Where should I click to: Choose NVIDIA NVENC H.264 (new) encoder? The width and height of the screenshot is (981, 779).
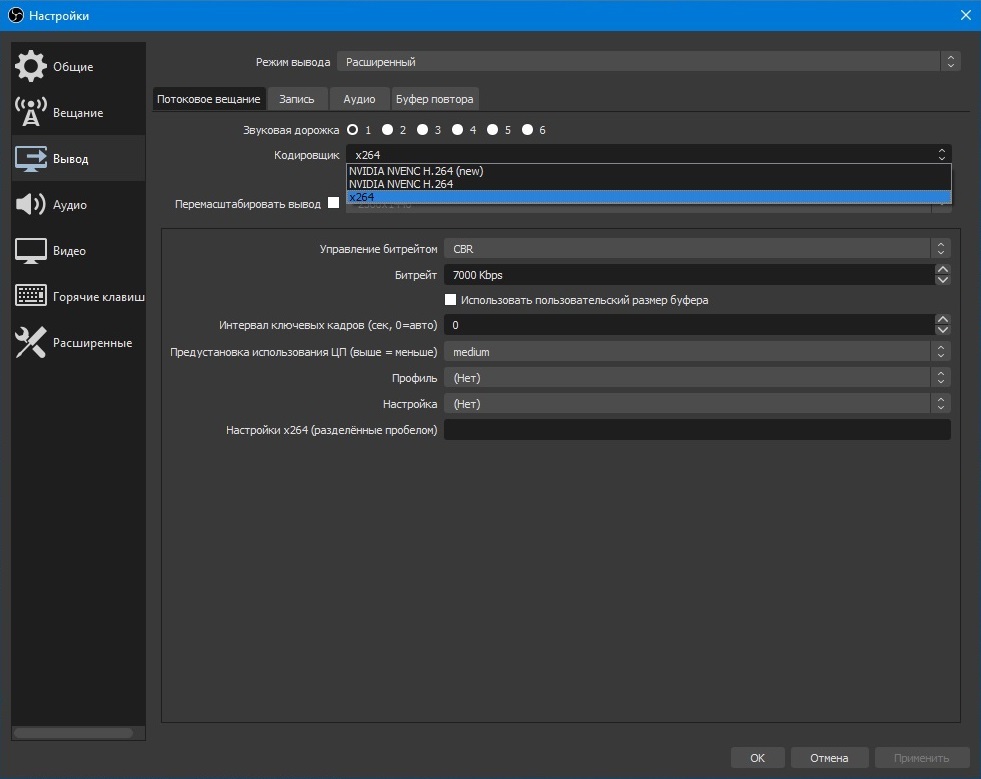pos(648,171)
